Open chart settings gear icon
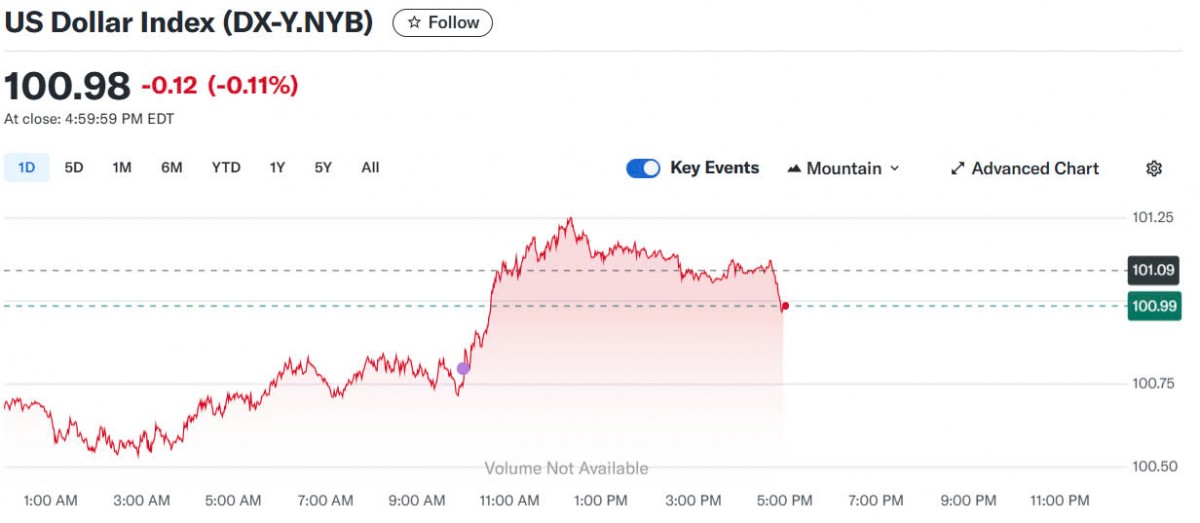 coord(1154,168)
